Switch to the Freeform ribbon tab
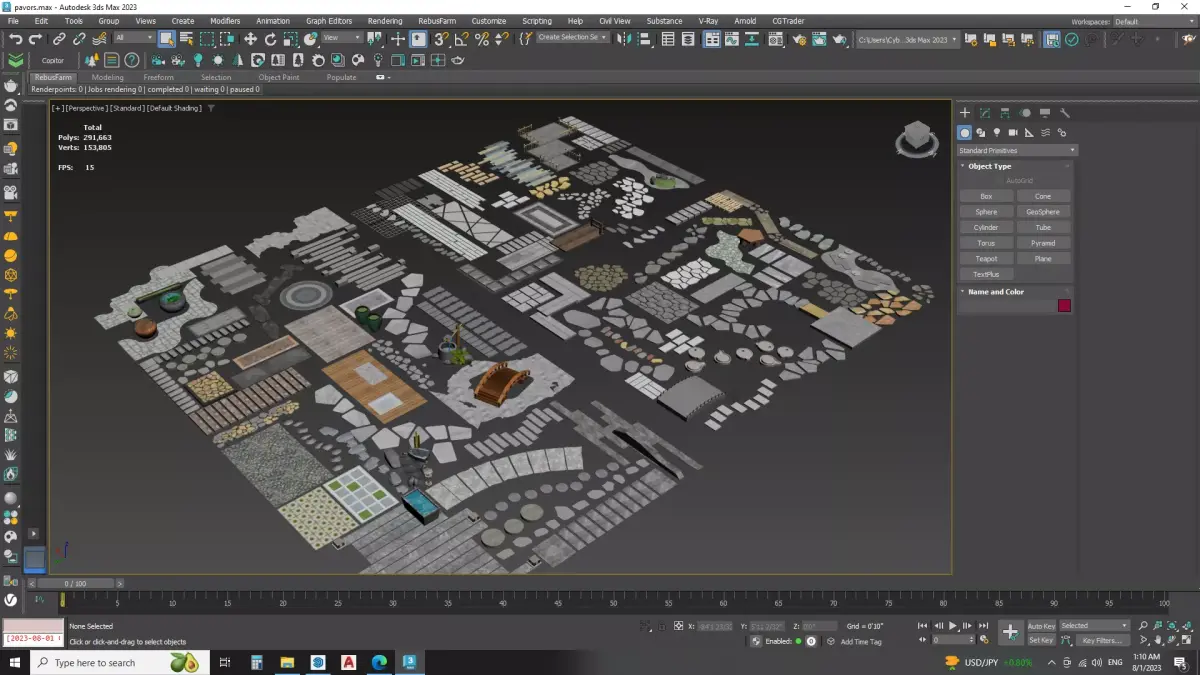Screen dimensions: 1200x675 tap(158, 77)
